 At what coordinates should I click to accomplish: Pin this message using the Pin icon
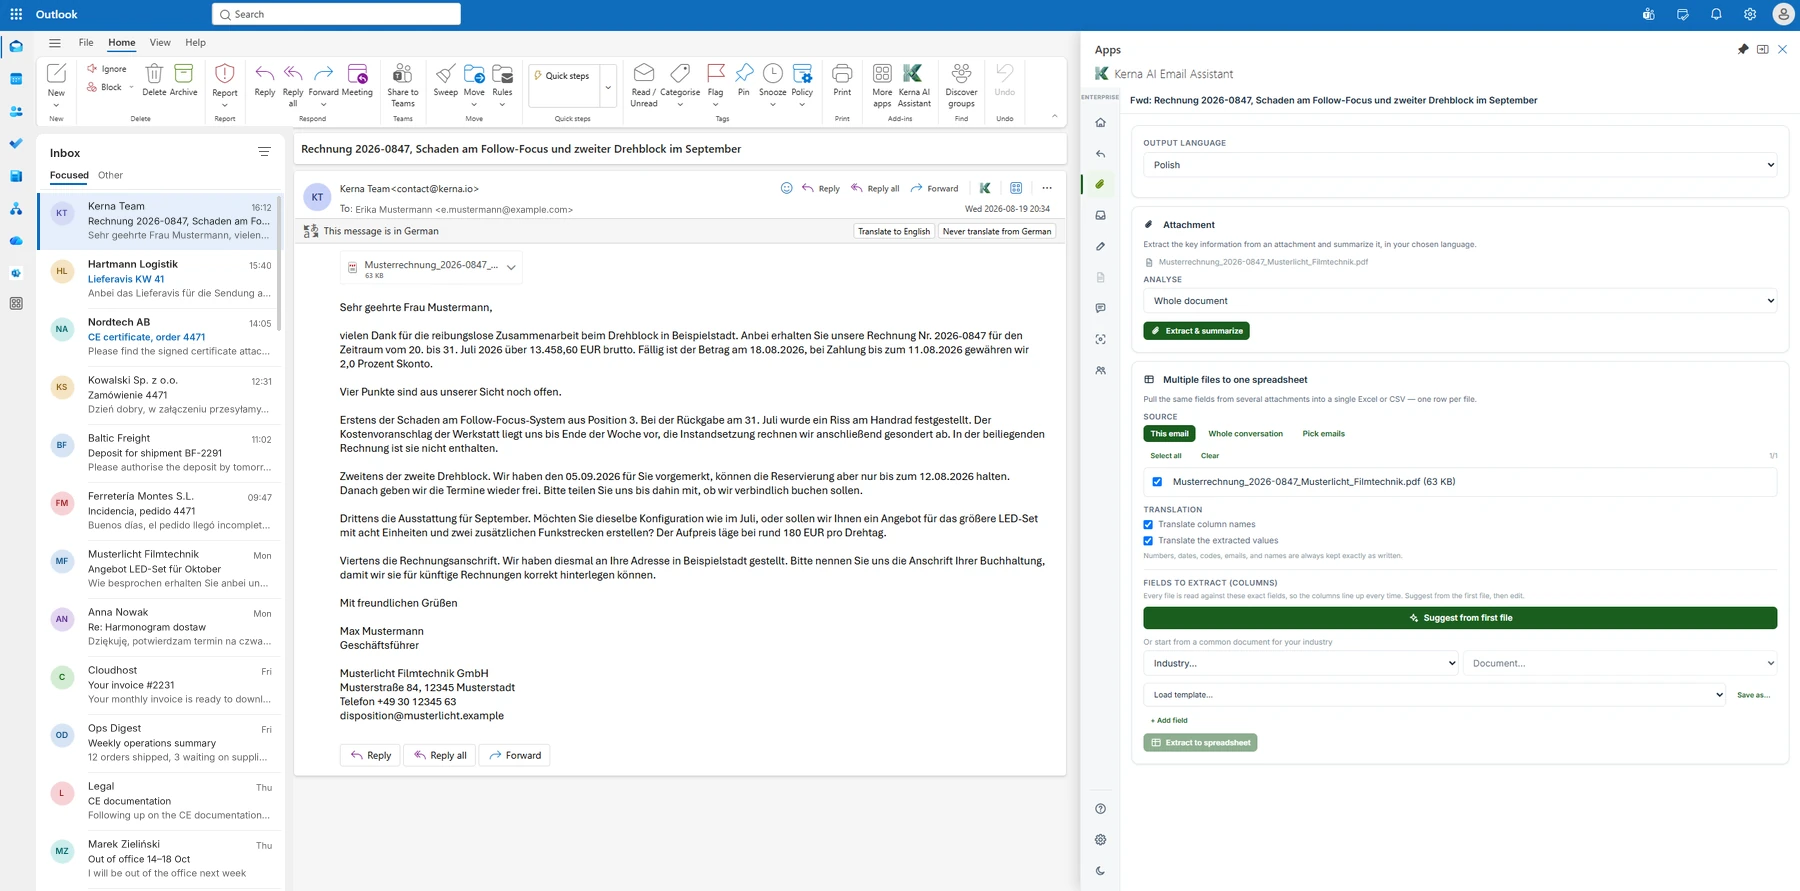(743, 74)
